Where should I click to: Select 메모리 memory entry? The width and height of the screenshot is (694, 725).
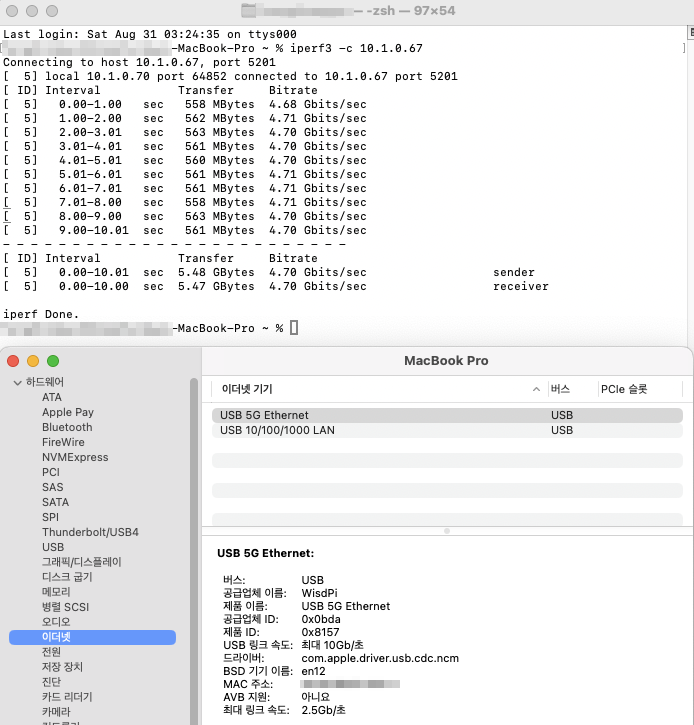click(56, 592)
